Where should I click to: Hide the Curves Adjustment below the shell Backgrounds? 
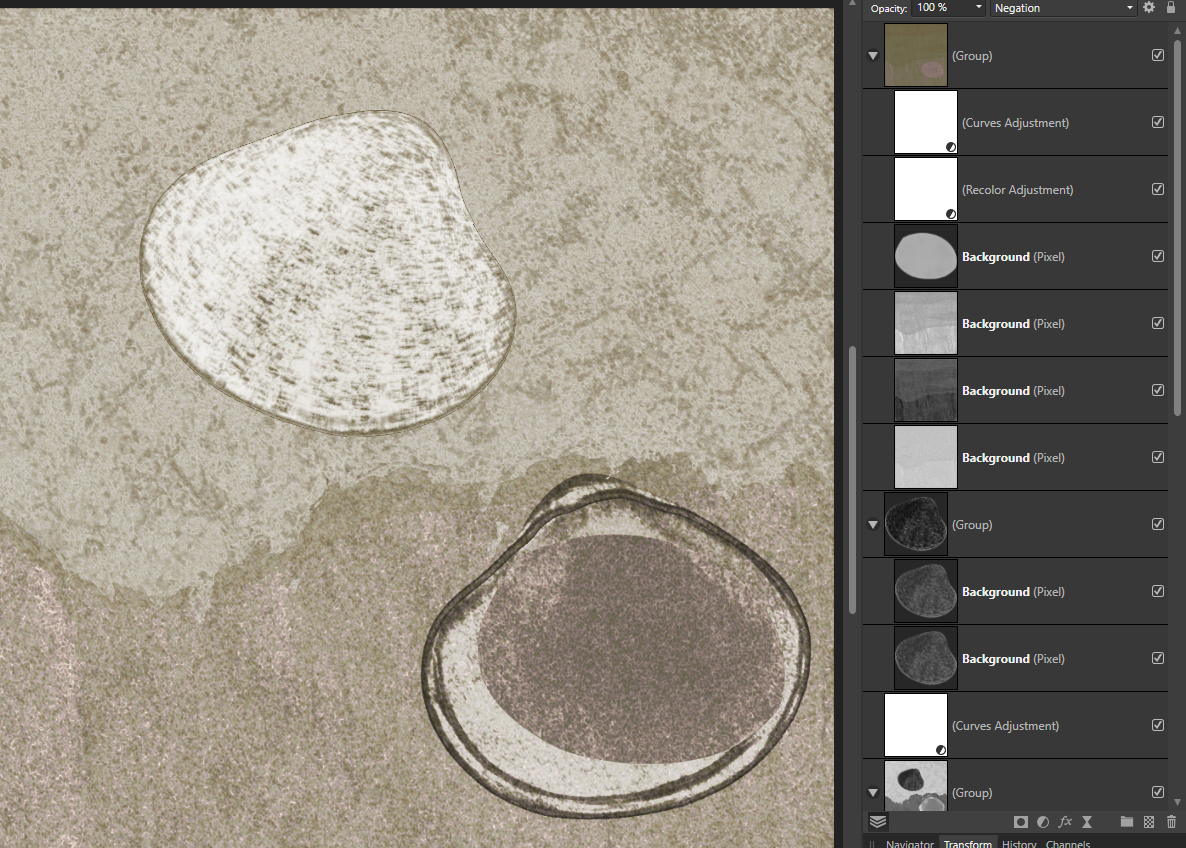1157,725
